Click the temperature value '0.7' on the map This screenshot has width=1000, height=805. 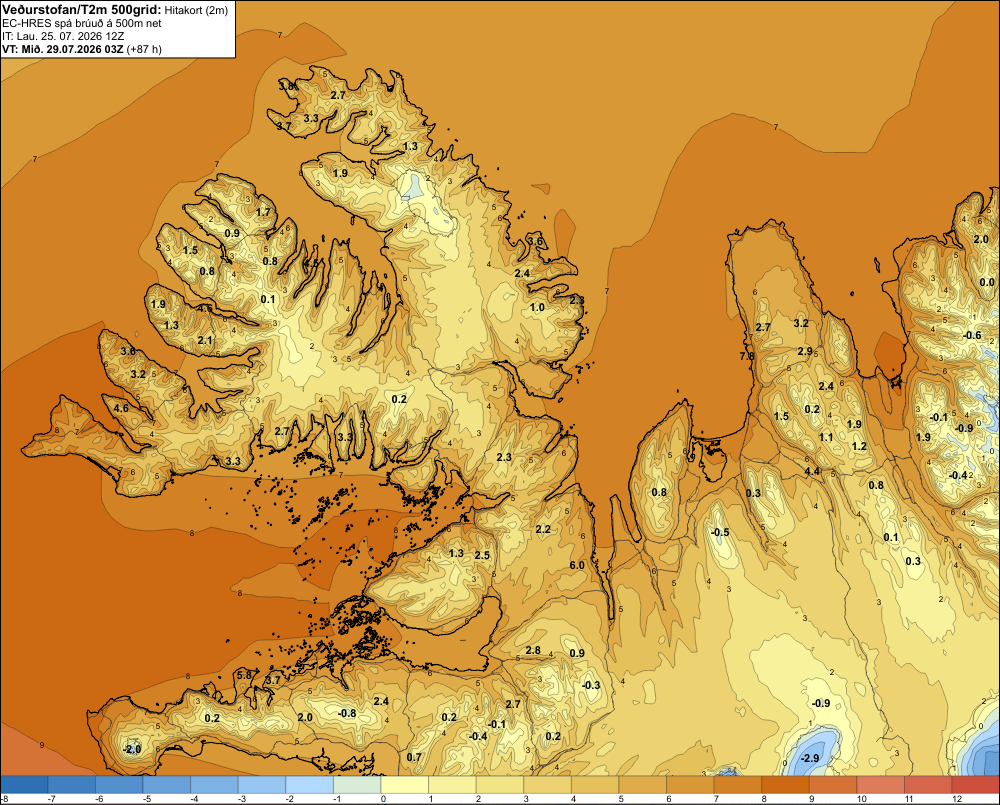pyautogui.click(x=414, y=757)
